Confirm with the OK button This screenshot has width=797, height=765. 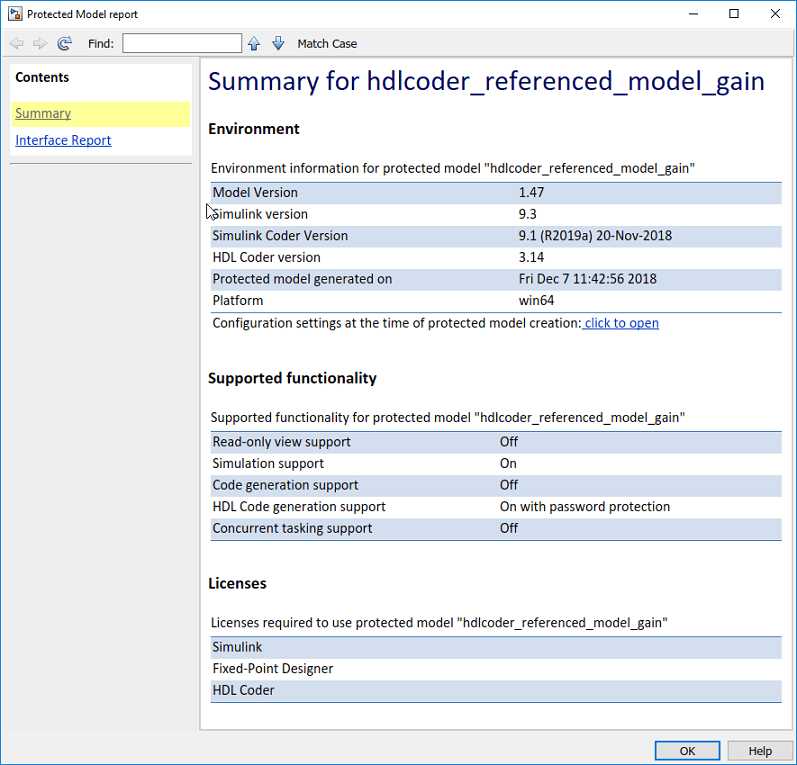pyautogui.click(x=687, y=751)
